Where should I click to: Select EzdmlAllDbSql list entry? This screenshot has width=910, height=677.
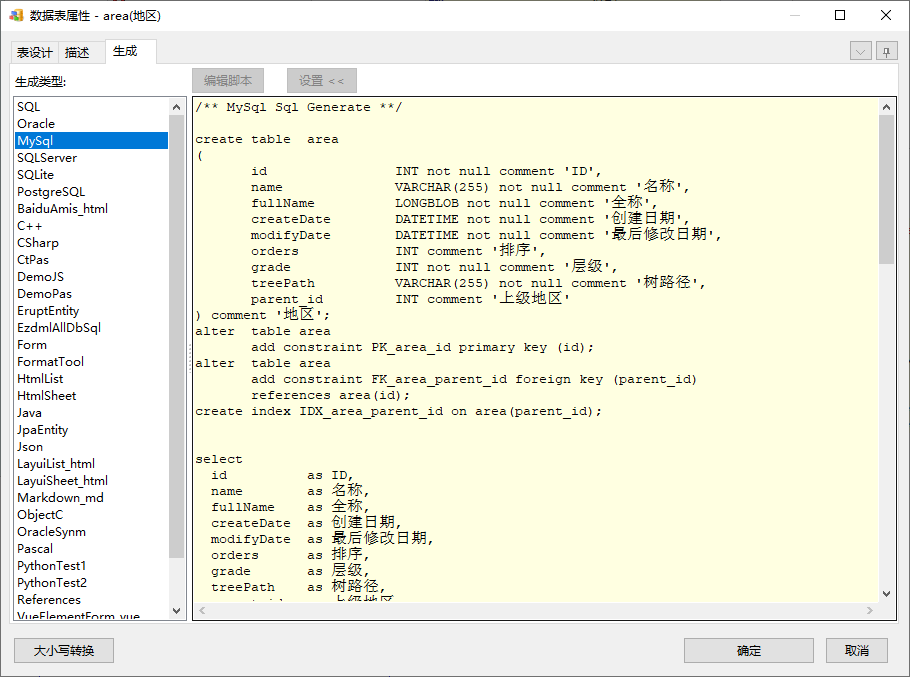(91, 328)
